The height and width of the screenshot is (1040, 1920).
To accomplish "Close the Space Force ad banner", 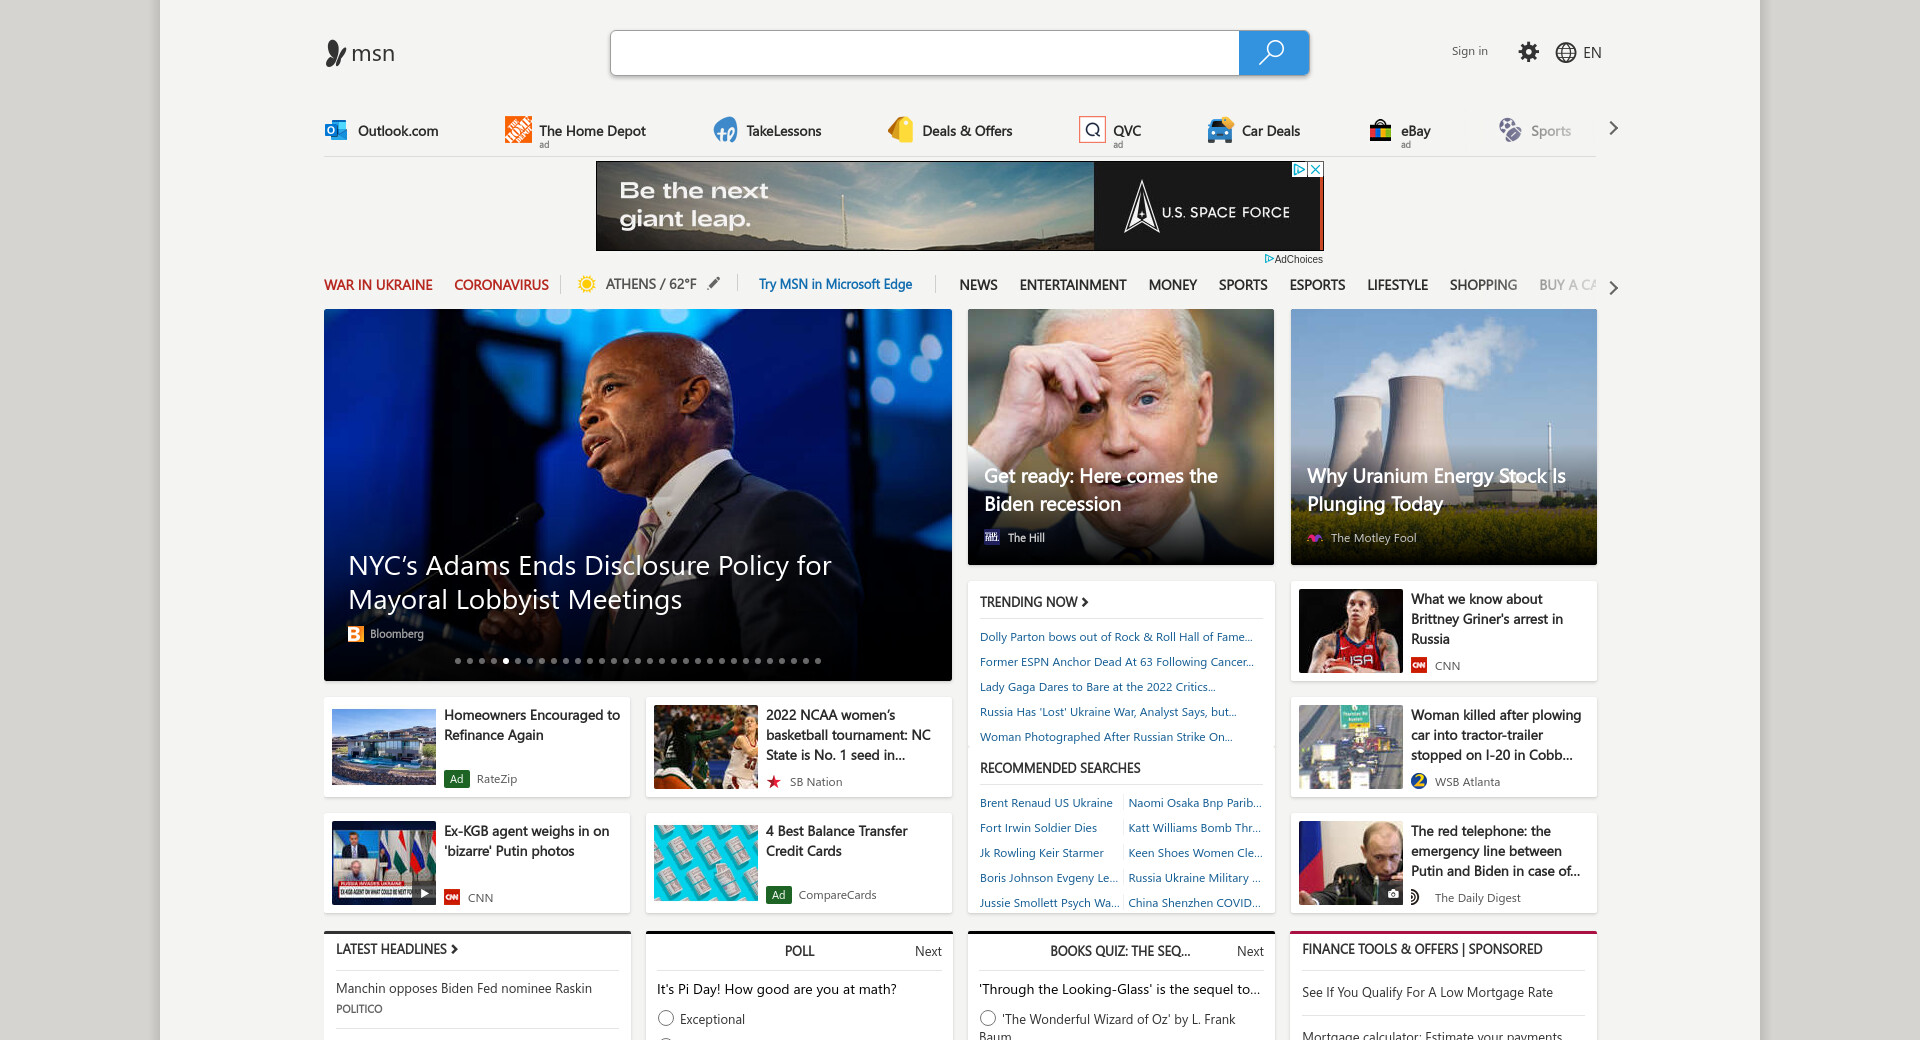I will point(1316,169).
